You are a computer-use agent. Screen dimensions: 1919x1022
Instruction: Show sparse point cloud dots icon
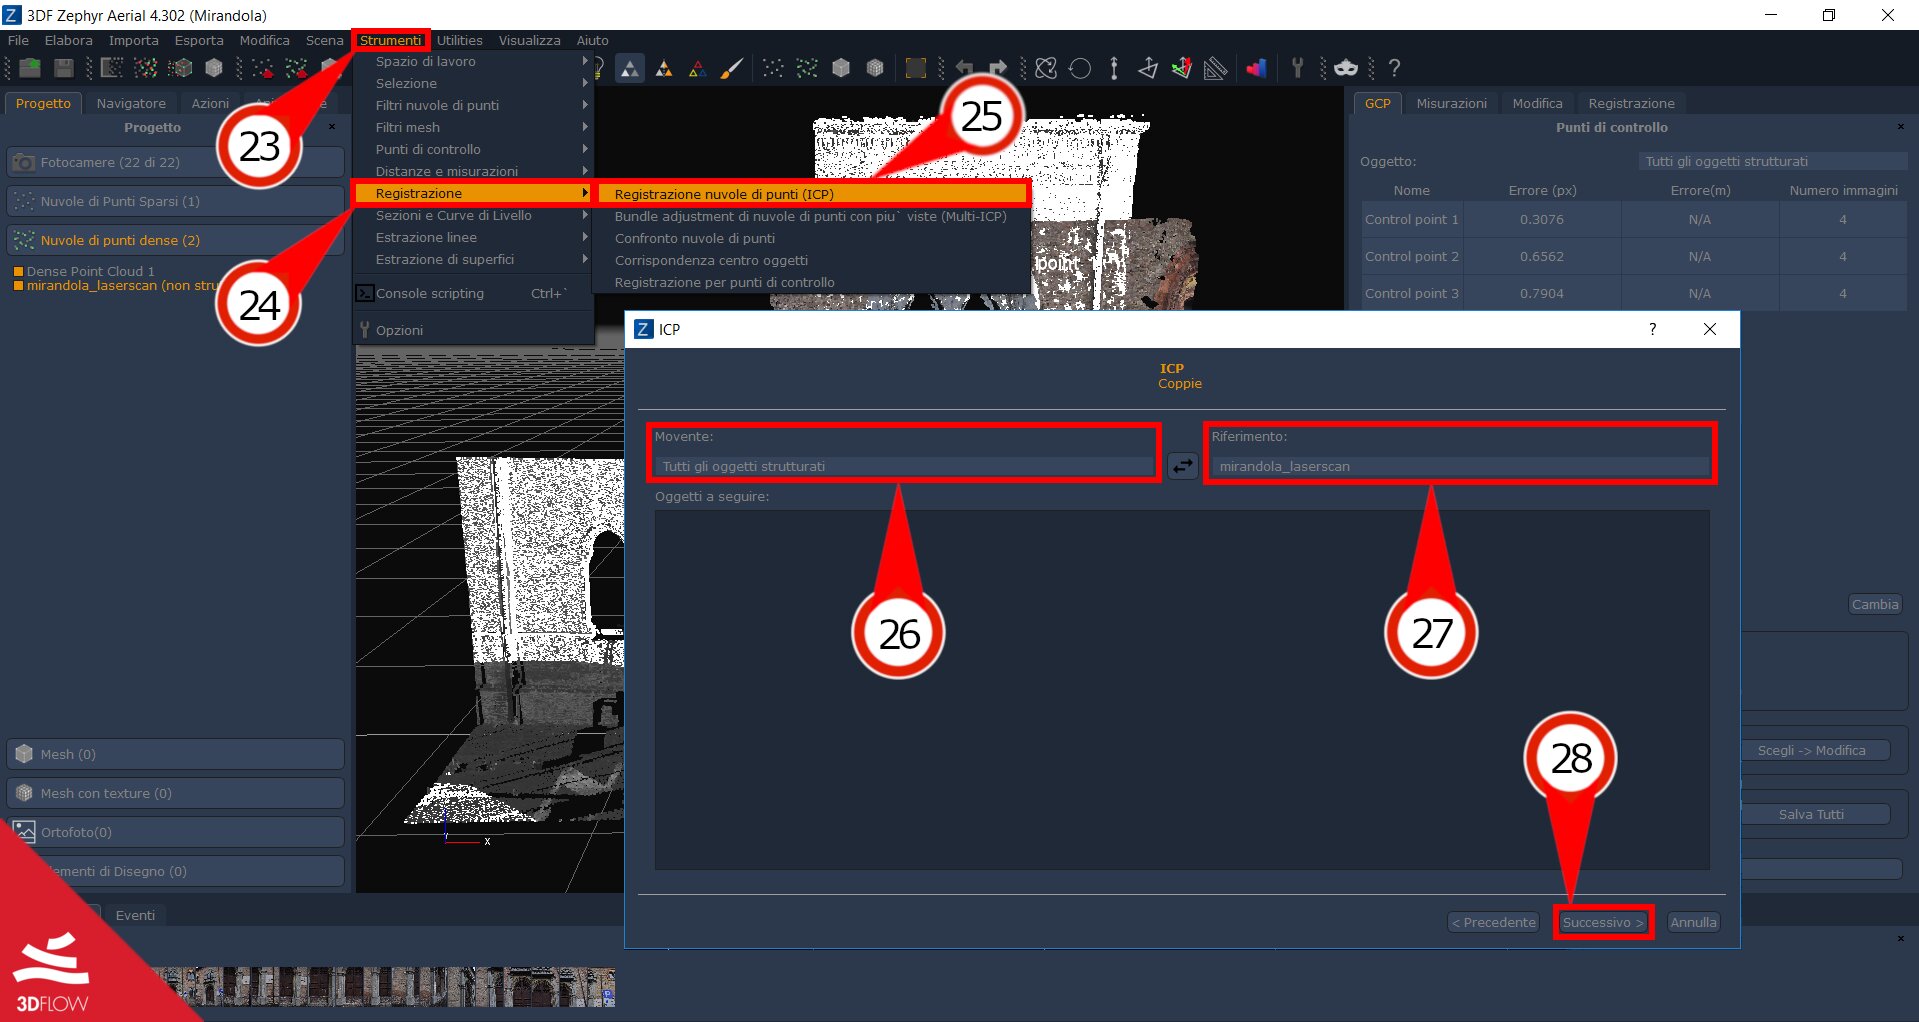(773, 68)
